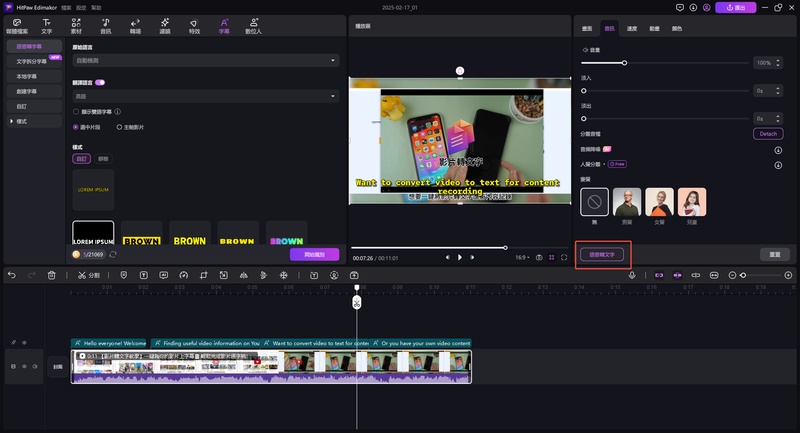Open the Text (文字) tool tab
800x433 pixels.
(46, 26)
